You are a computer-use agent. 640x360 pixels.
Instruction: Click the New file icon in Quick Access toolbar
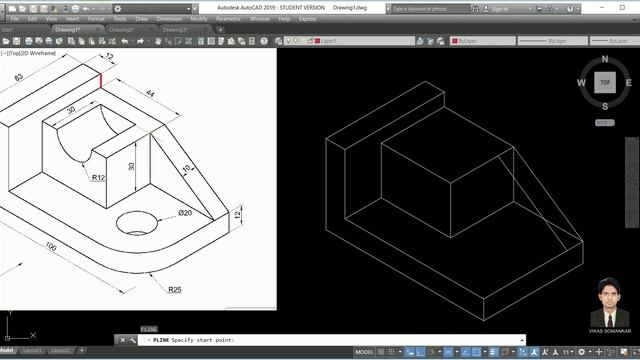pyautogui.click(x=12, y=9)
